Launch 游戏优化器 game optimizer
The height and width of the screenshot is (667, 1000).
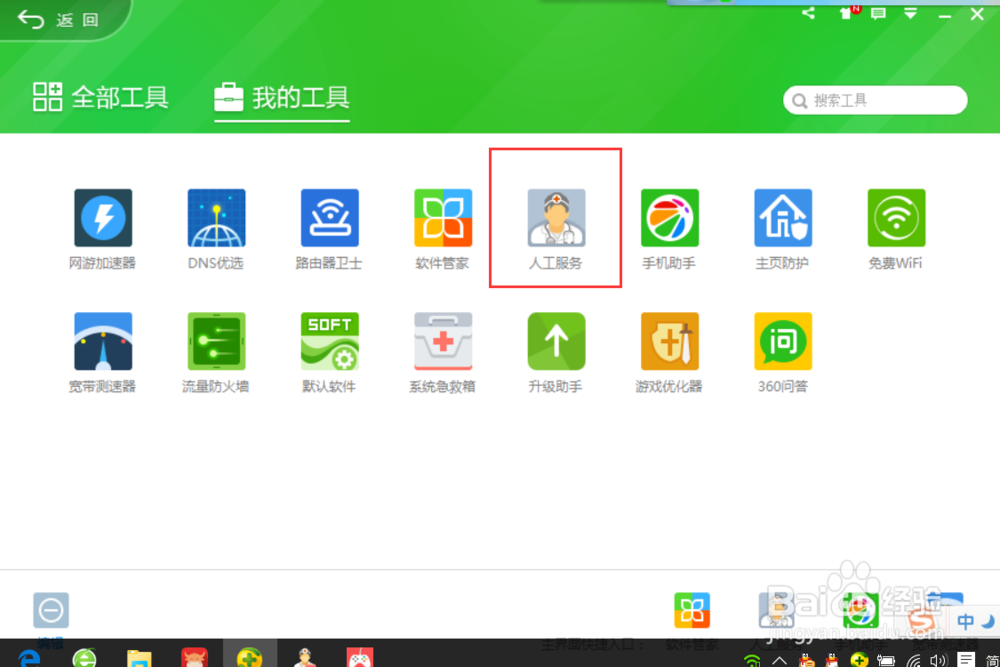670,341
